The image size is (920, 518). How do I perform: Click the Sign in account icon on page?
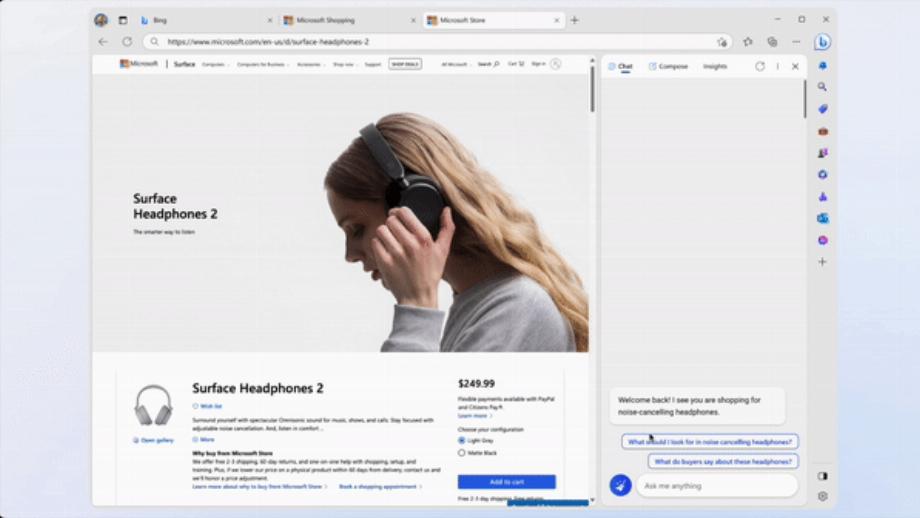click(556, 64)
